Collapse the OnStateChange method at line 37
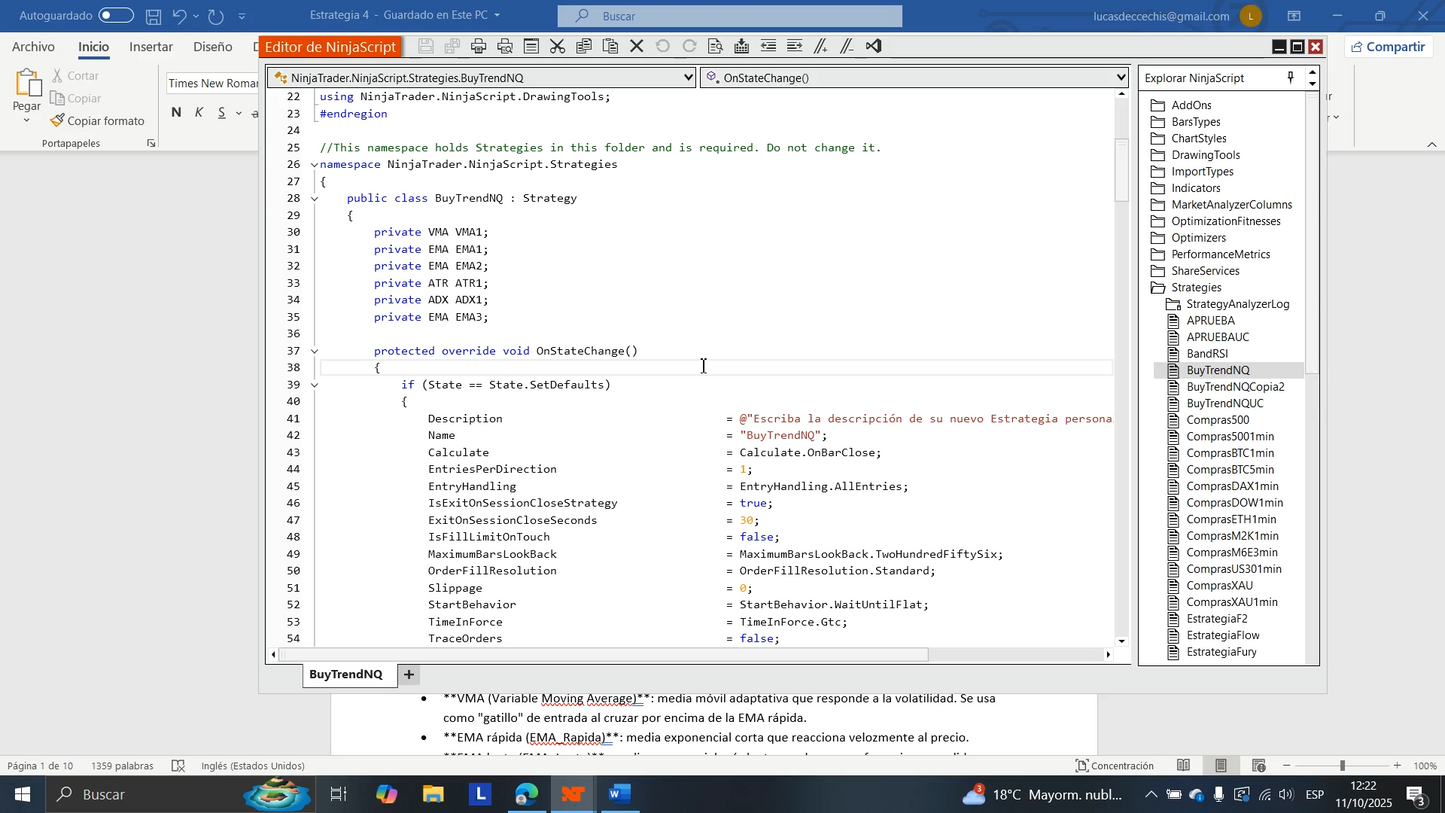The image size is (1445, 813). (314, 351)
